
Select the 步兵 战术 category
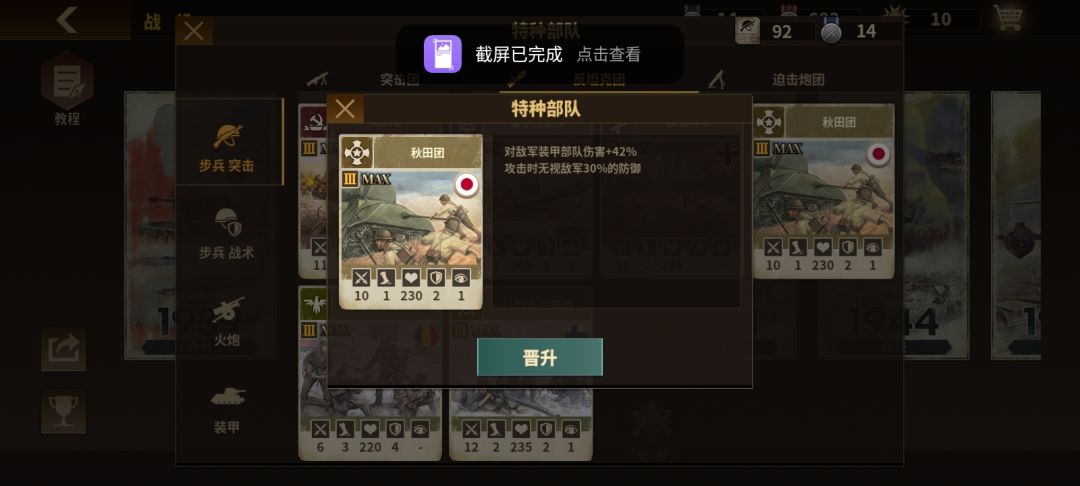[x=227, y=234]
